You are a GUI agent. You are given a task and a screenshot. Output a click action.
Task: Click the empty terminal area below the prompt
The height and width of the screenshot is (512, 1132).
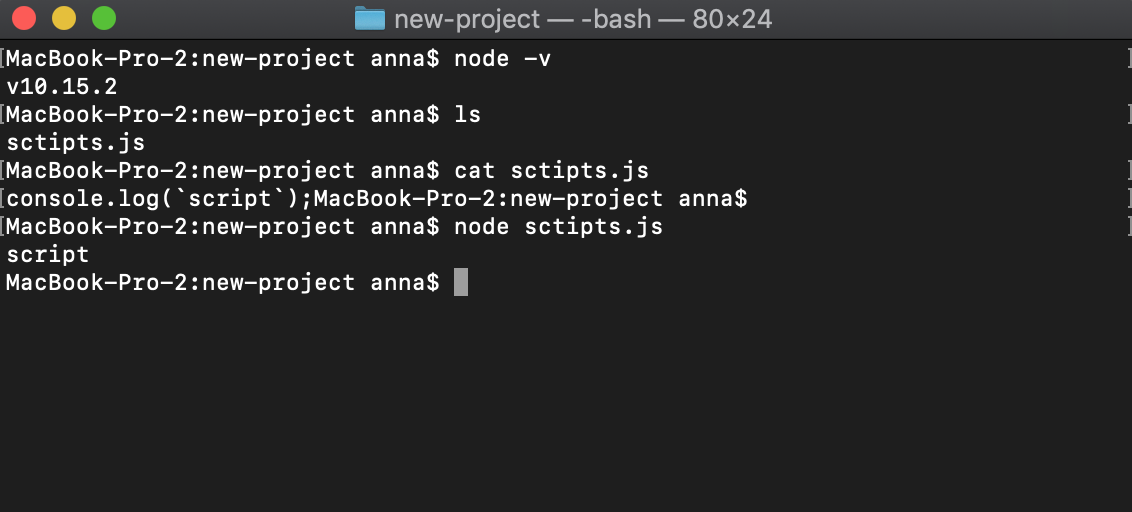[566, 400]
